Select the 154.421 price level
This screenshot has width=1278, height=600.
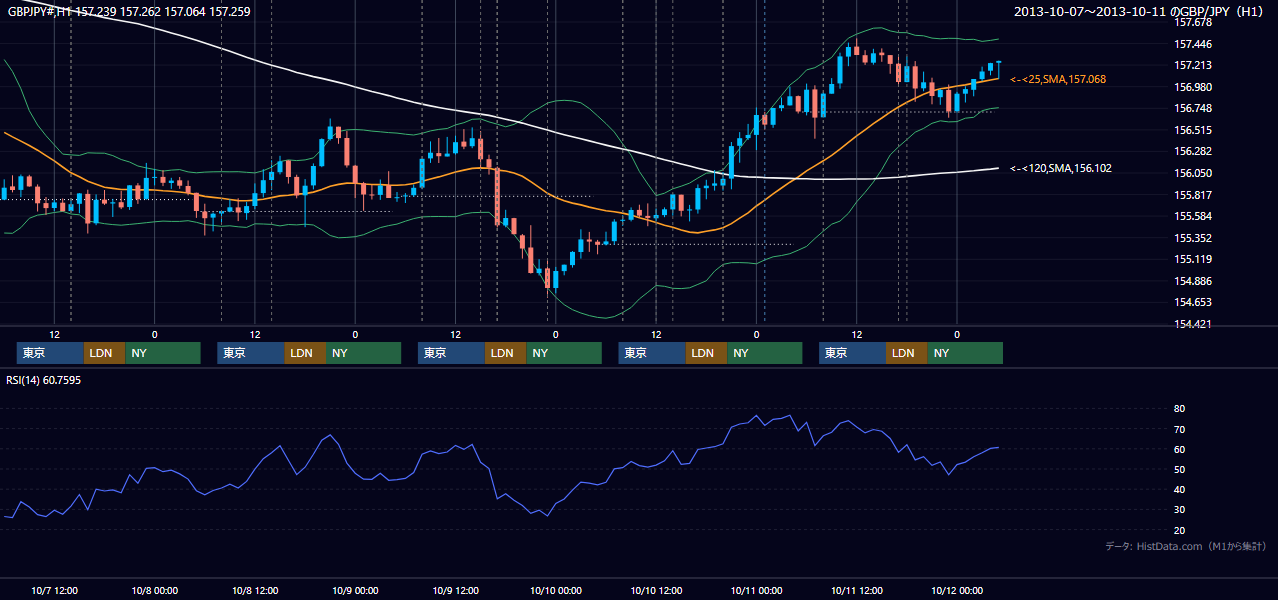[1192, 324]
